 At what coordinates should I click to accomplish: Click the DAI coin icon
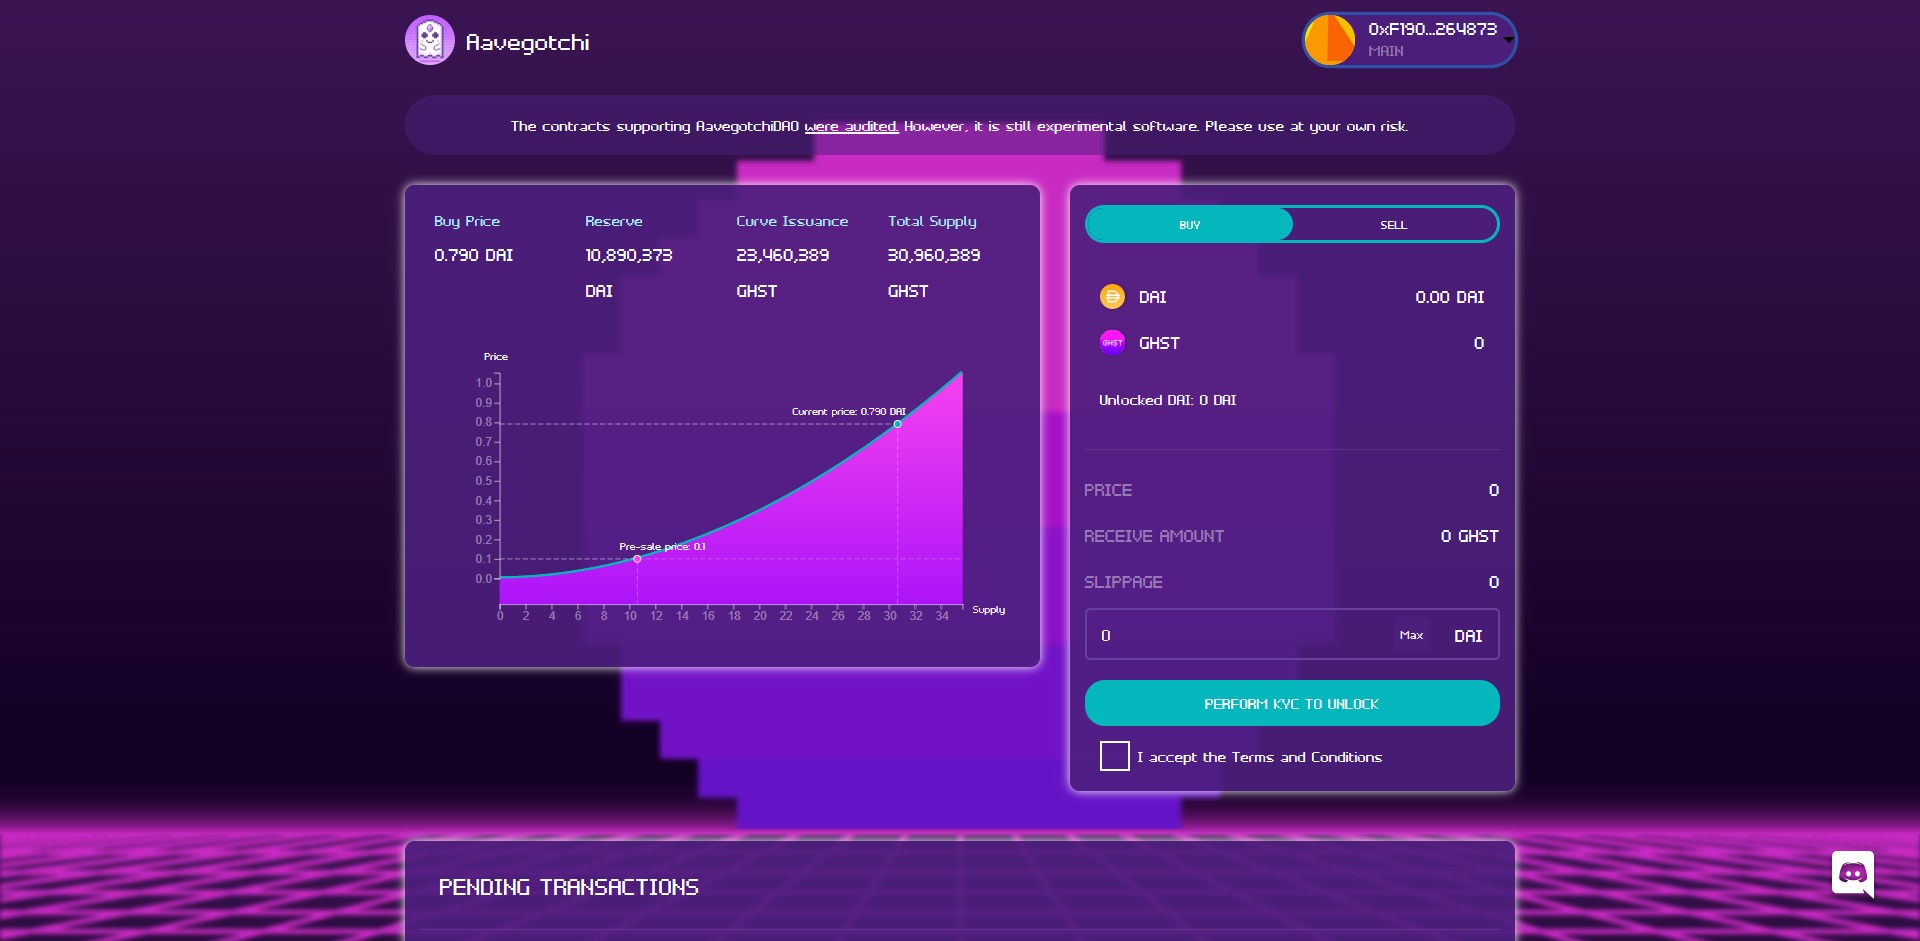[x=1112, y=296]
